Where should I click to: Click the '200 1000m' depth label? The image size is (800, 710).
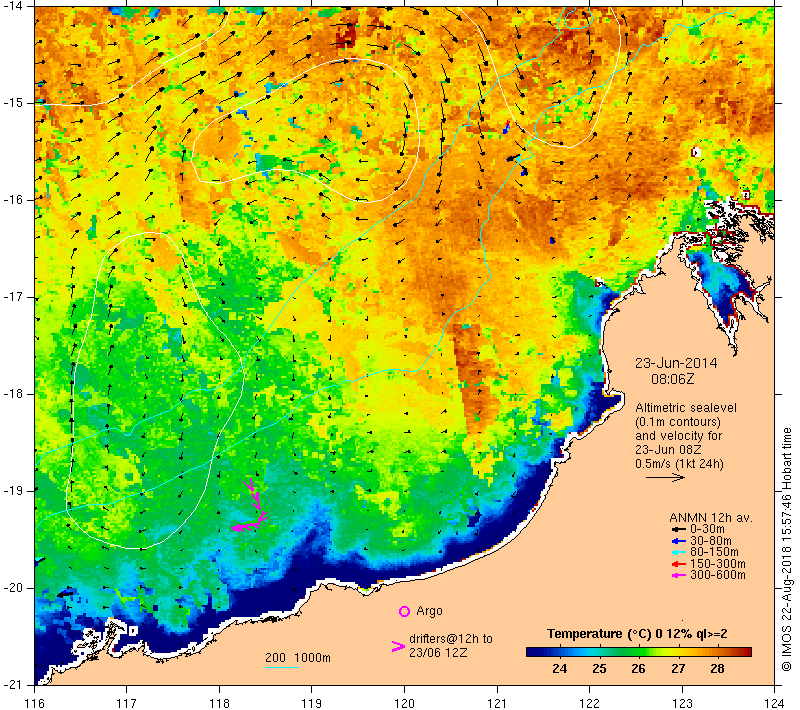pyautogui.click(x=298, y=658)
